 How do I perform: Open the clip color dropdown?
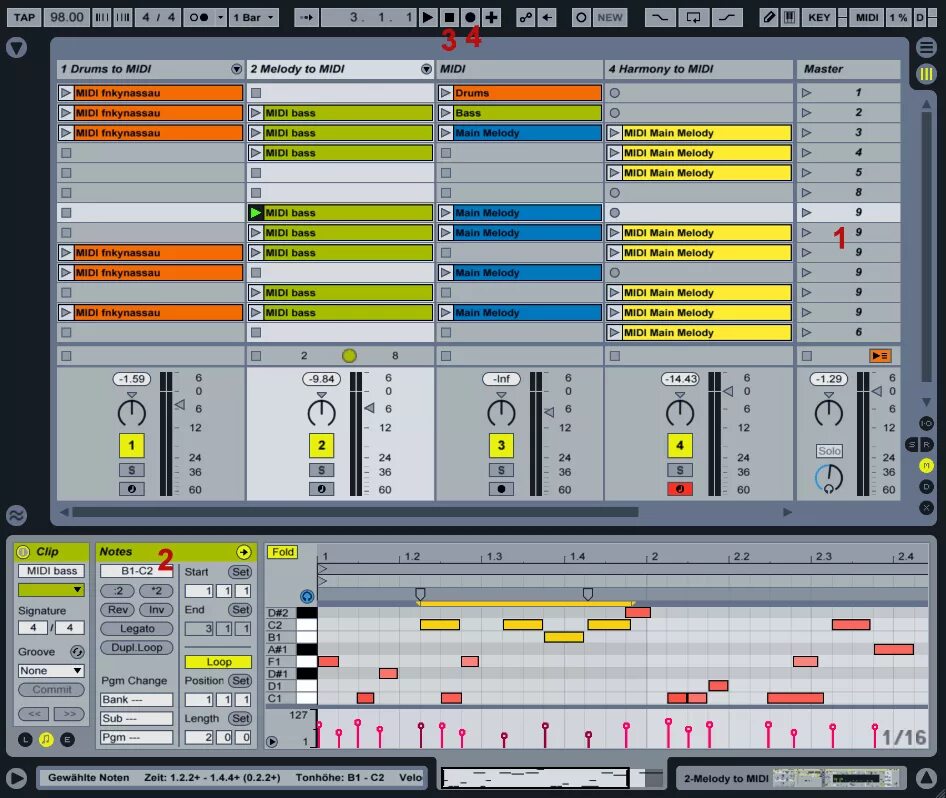tap(51, 590)
